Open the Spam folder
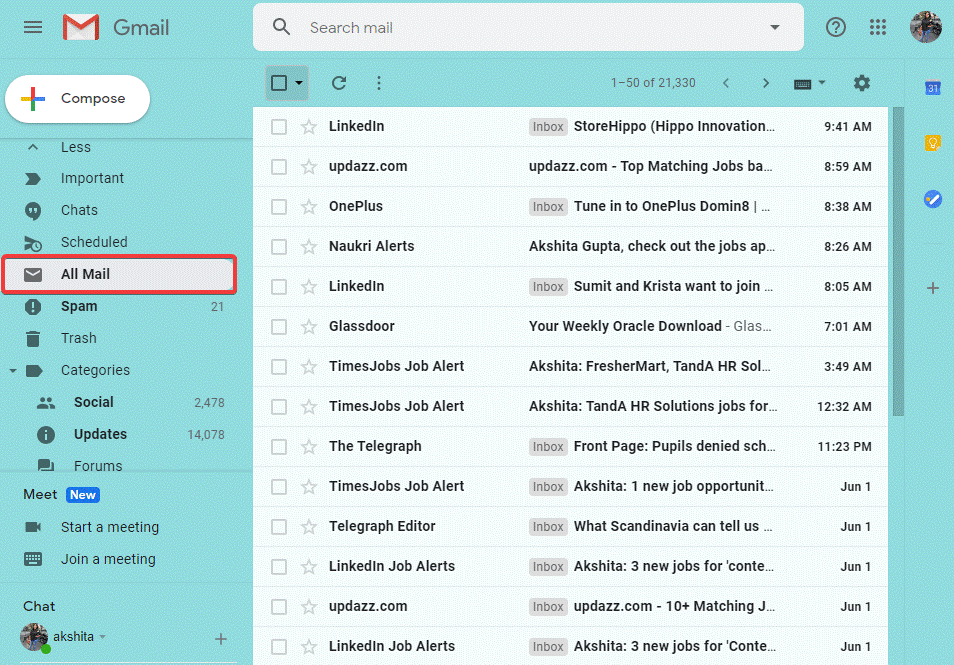Image resolution: width=954 pixels, height=665 pixels. (79, 306)
